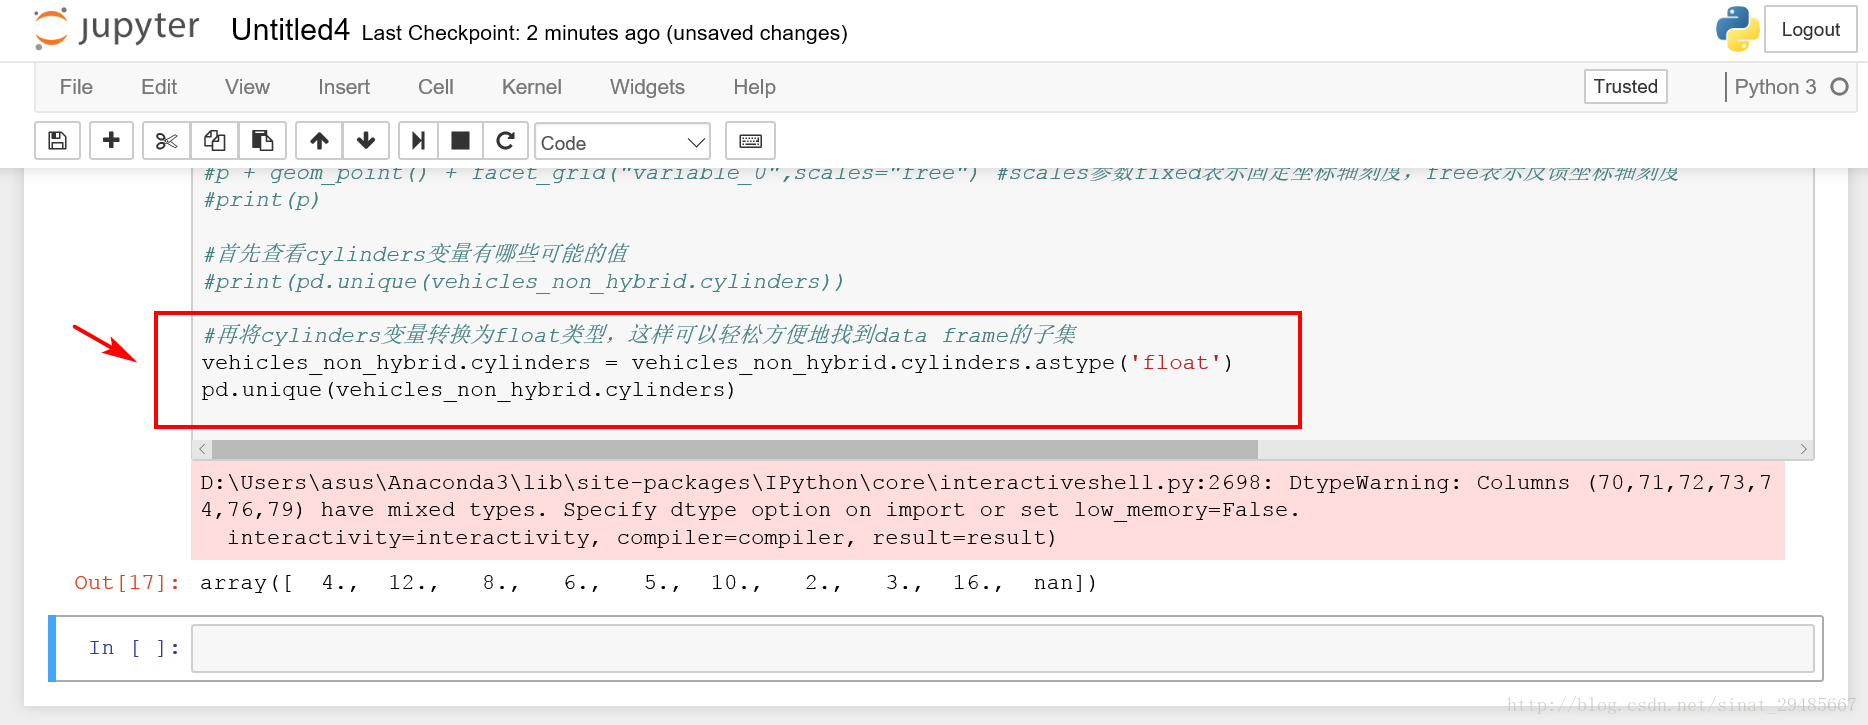This screenshot has height=725, width=1868.
Task: Move the selected cell down
Action: pos(366,141)
